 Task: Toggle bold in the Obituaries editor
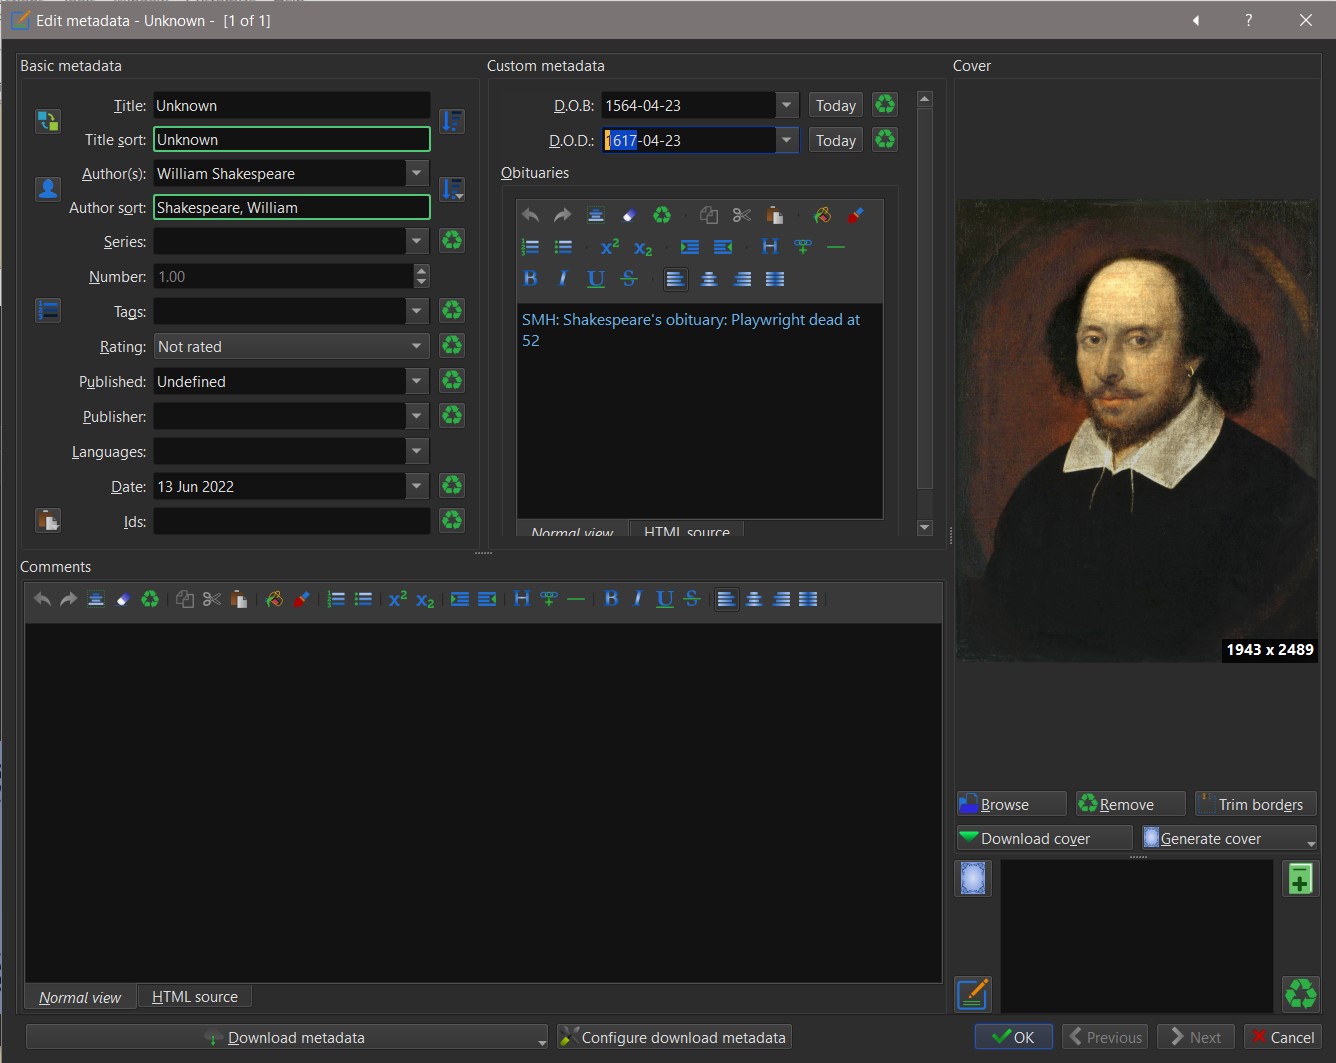pos(531,279)
